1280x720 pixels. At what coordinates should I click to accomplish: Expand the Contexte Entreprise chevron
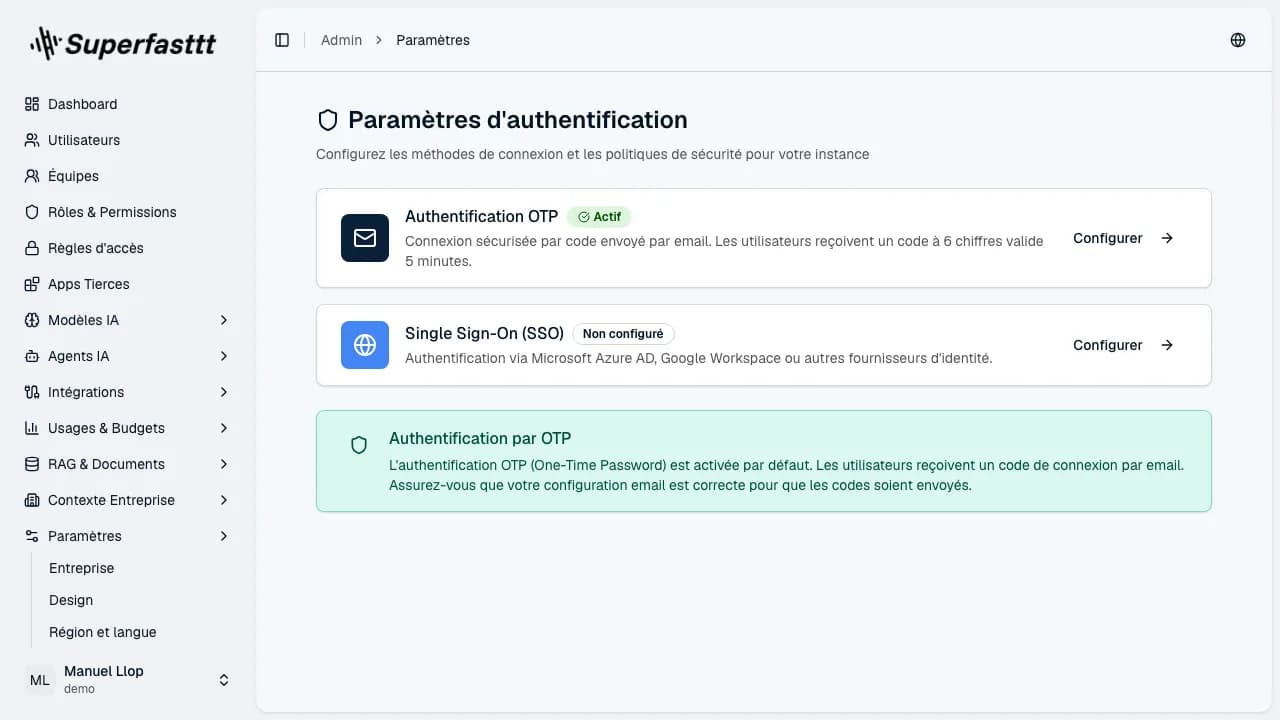[x=224, y=500]
